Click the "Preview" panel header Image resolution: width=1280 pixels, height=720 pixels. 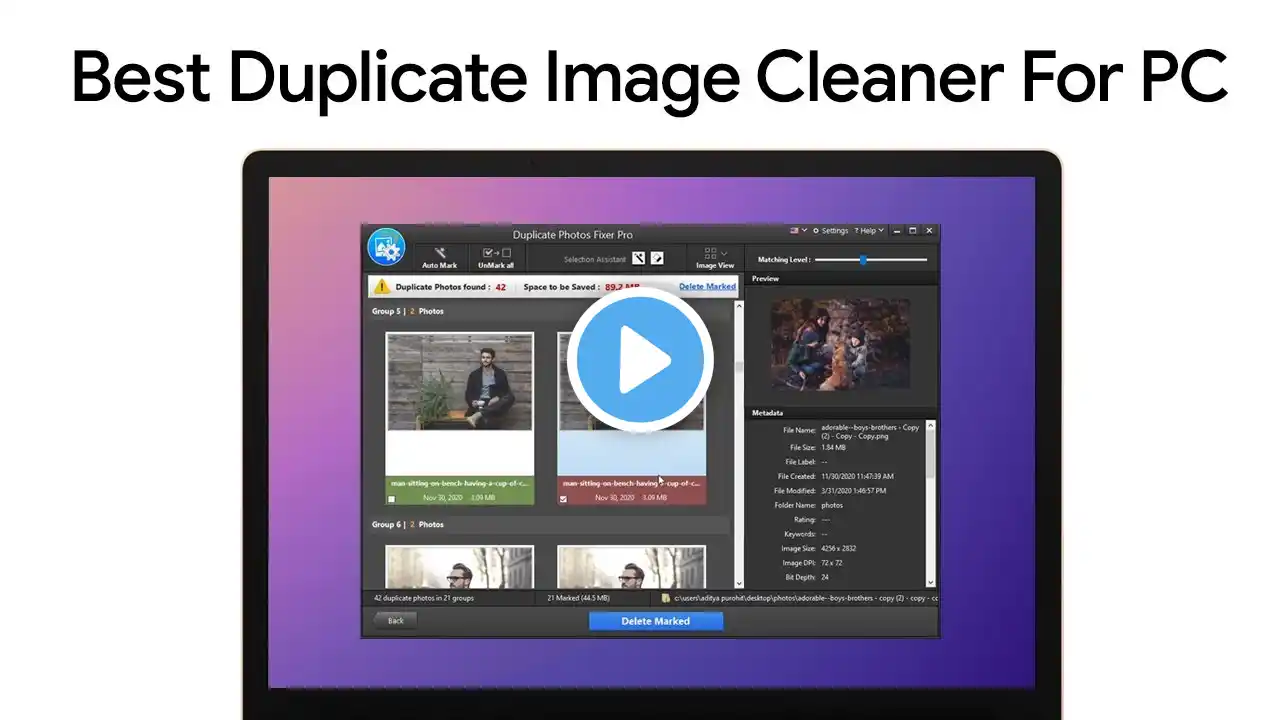click(765, 278)
